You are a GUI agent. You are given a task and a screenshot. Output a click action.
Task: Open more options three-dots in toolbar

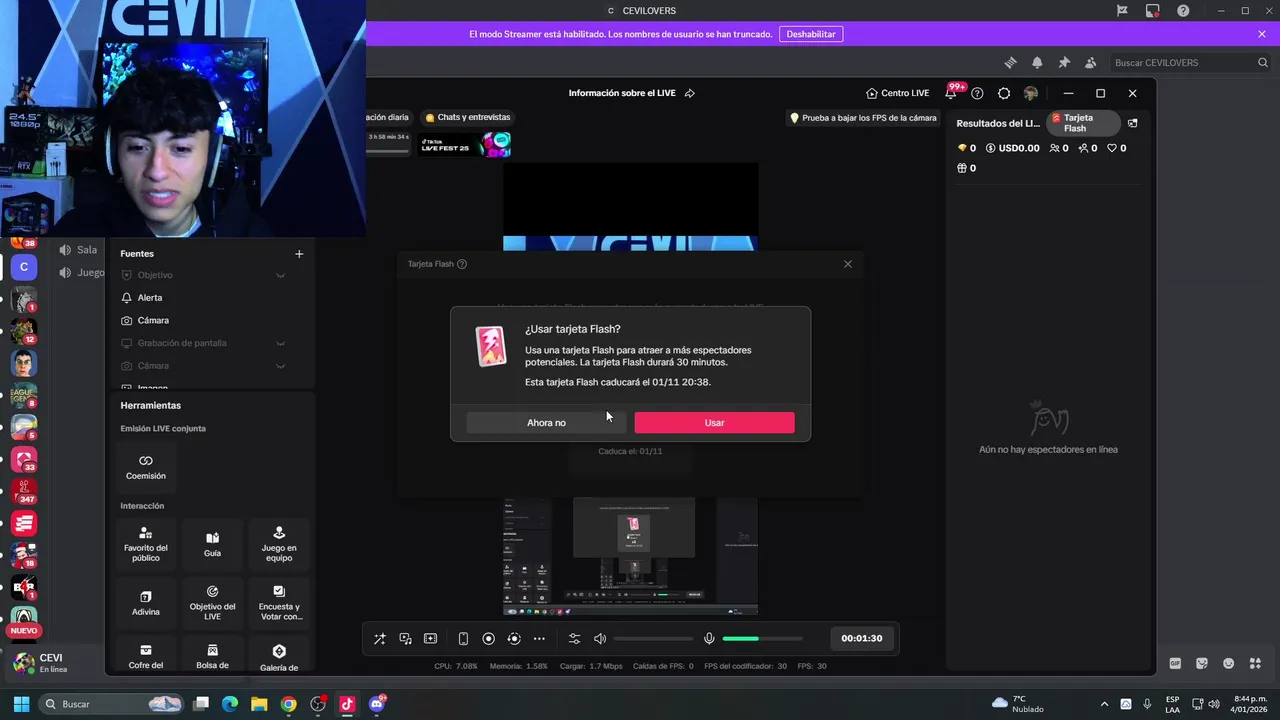pyautogui.click(x=539, y=639)
